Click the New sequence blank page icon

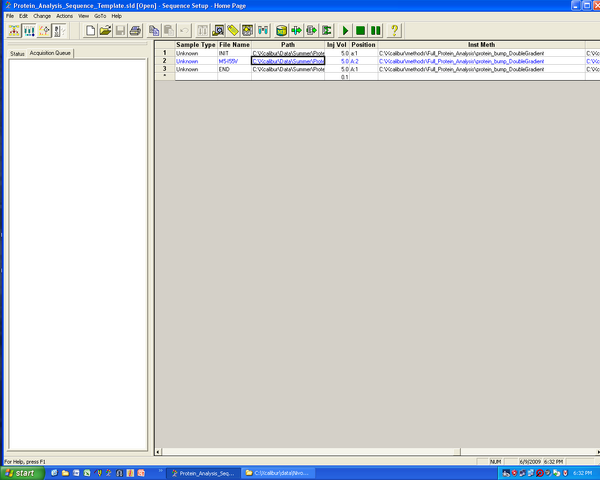pos(90,31)
